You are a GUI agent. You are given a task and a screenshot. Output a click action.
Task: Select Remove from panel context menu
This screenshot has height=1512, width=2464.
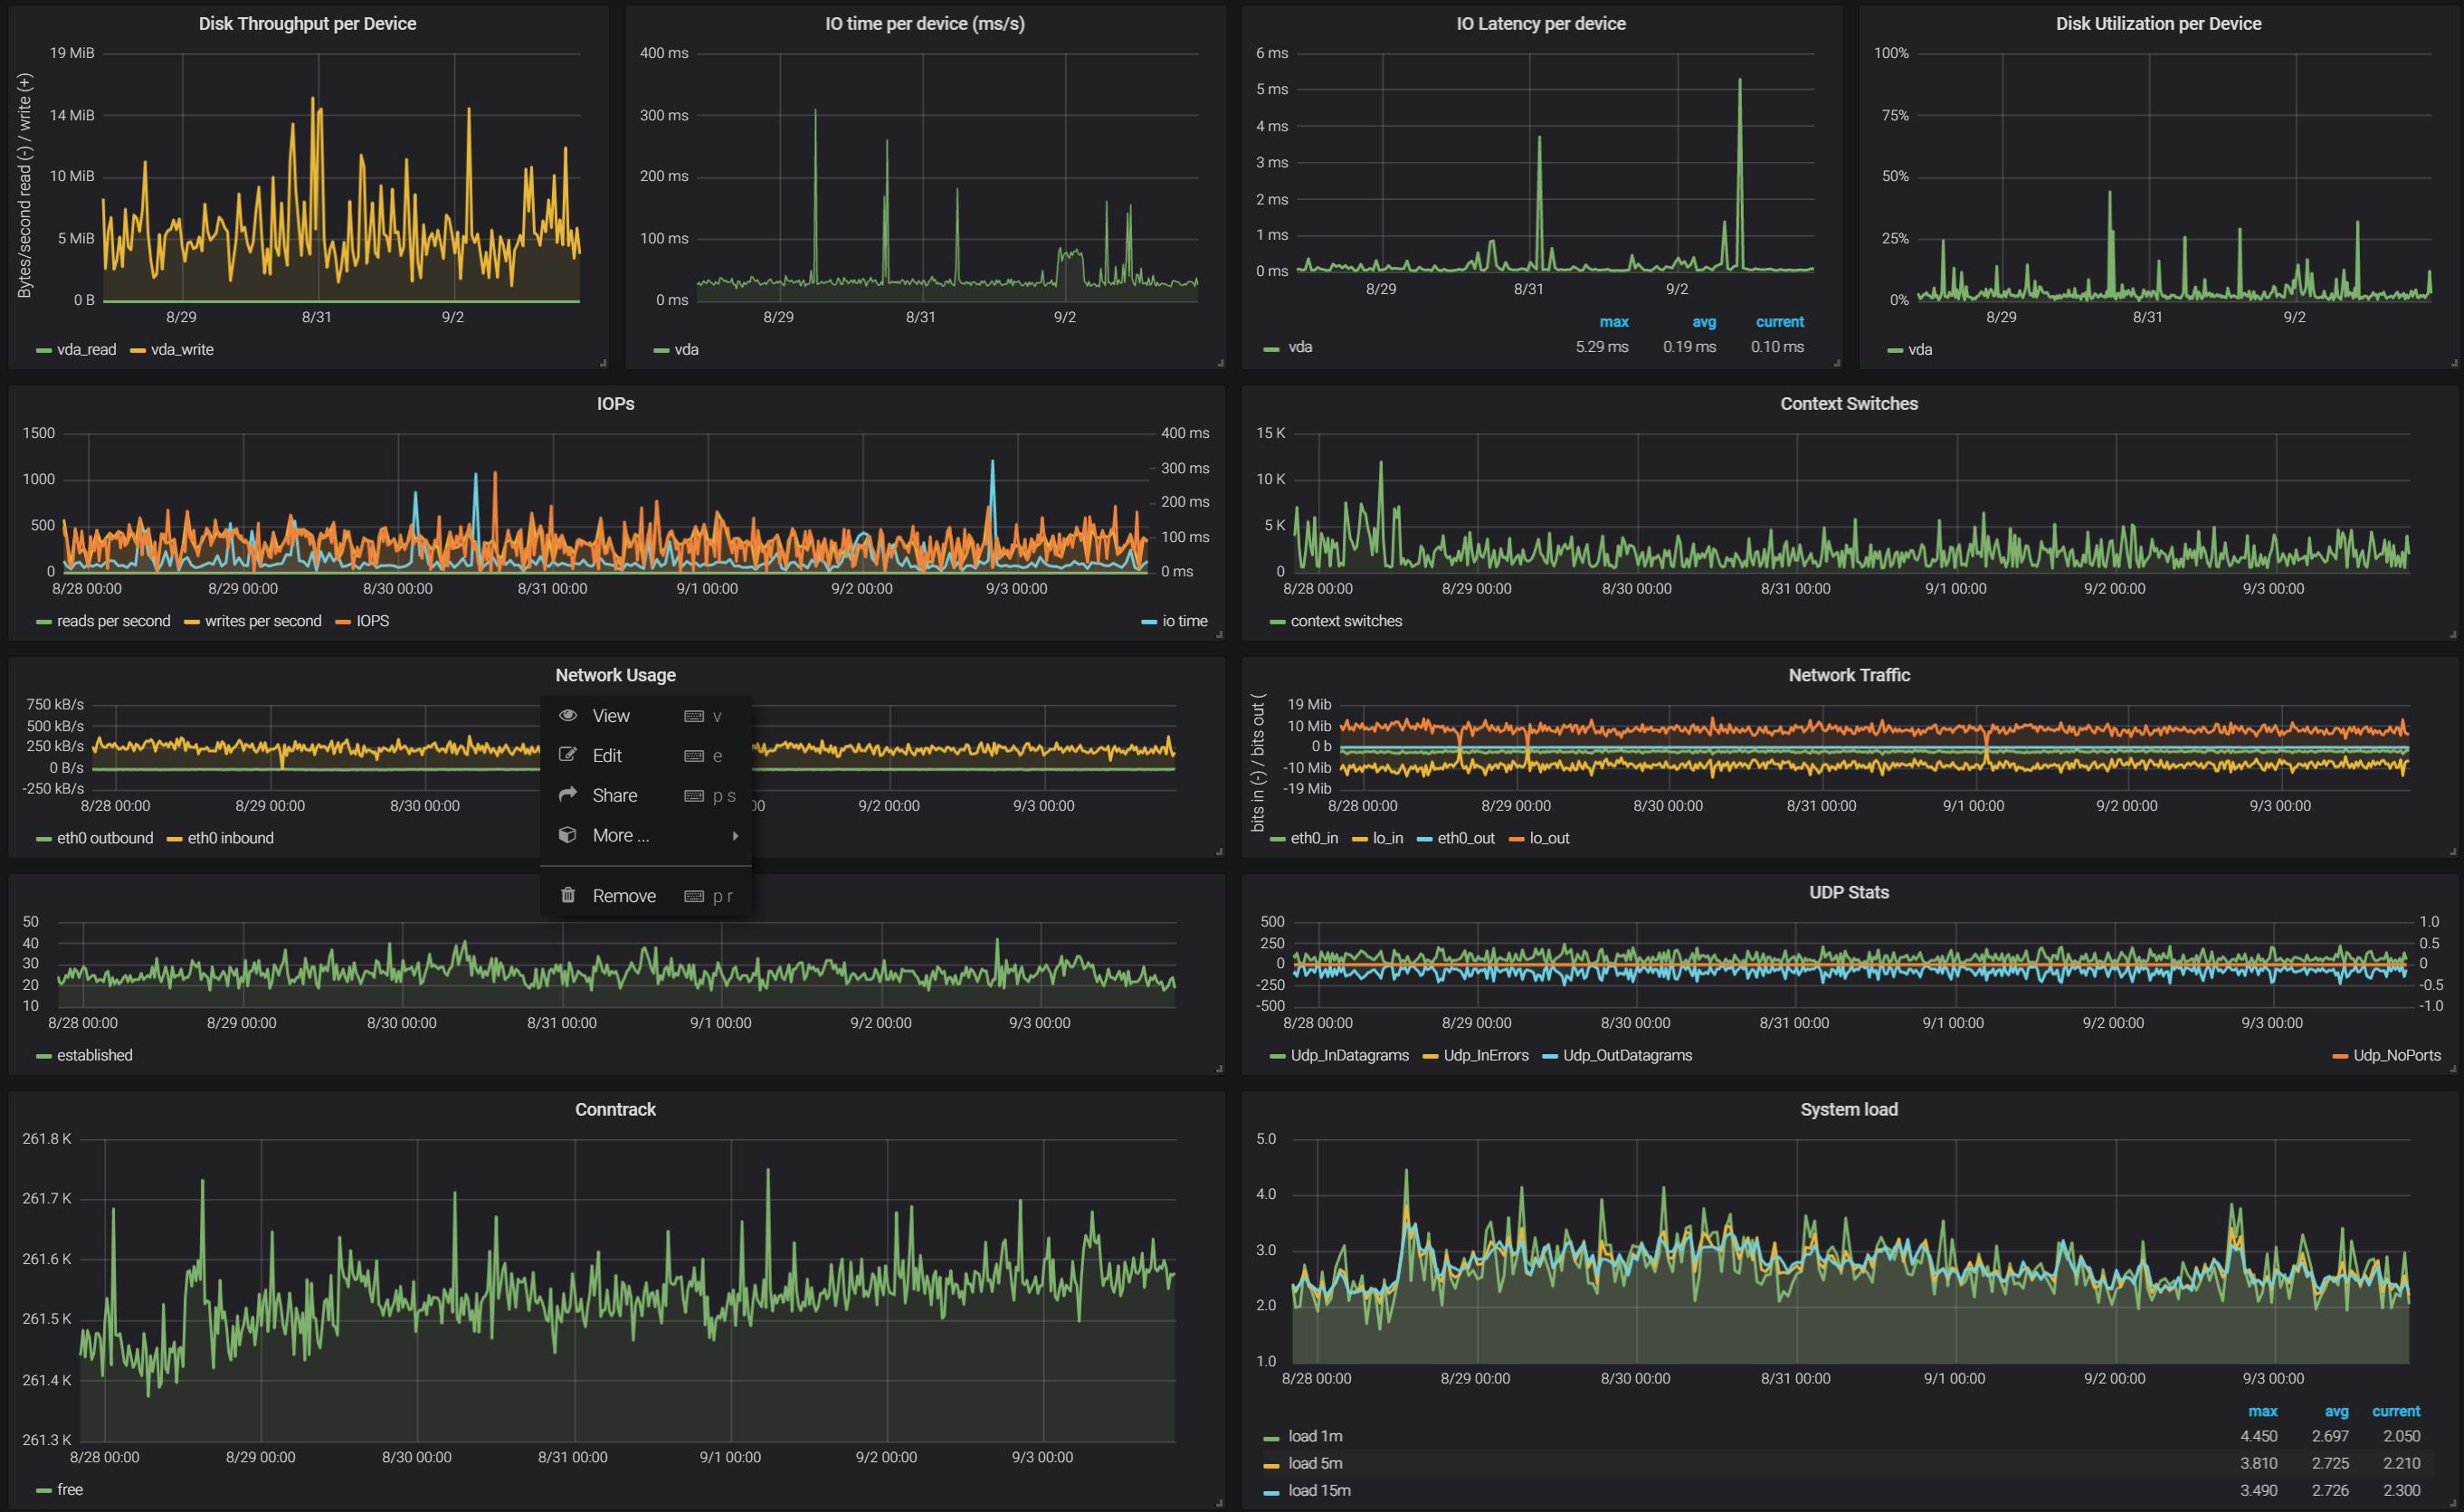pyautogui.click(x=624, y=896)
